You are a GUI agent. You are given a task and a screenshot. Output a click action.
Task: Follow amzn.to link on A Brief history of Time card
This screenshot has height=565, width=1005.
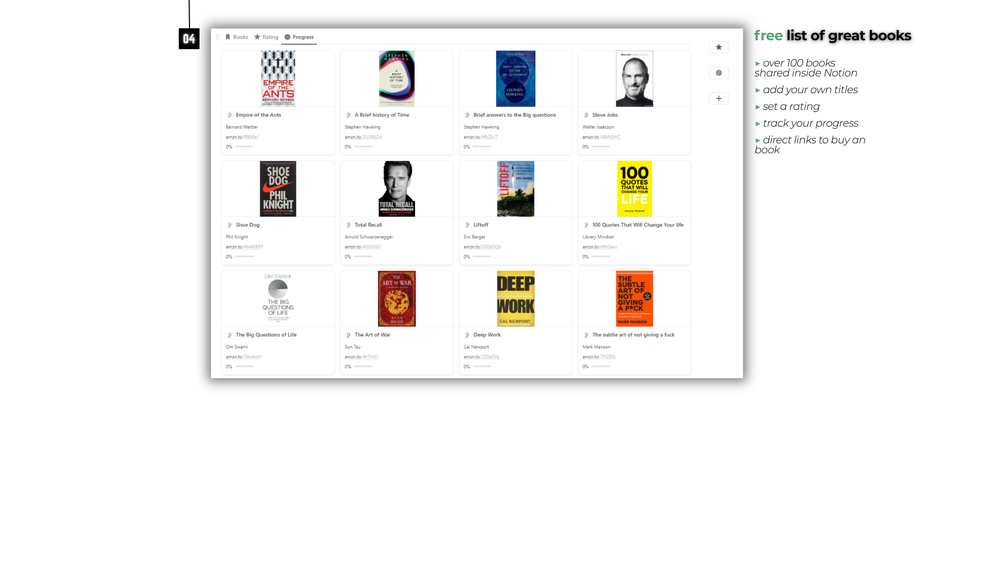click(363, 137)
